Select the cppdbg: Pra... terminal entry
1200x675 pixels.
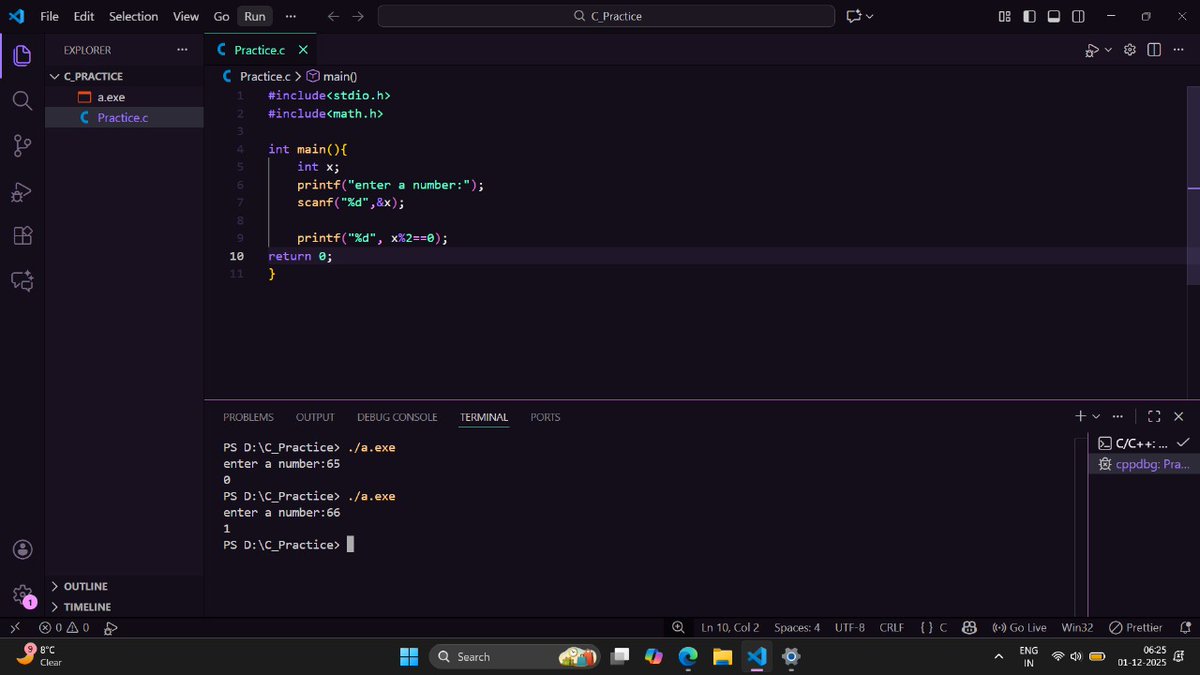coord(1143,464)
